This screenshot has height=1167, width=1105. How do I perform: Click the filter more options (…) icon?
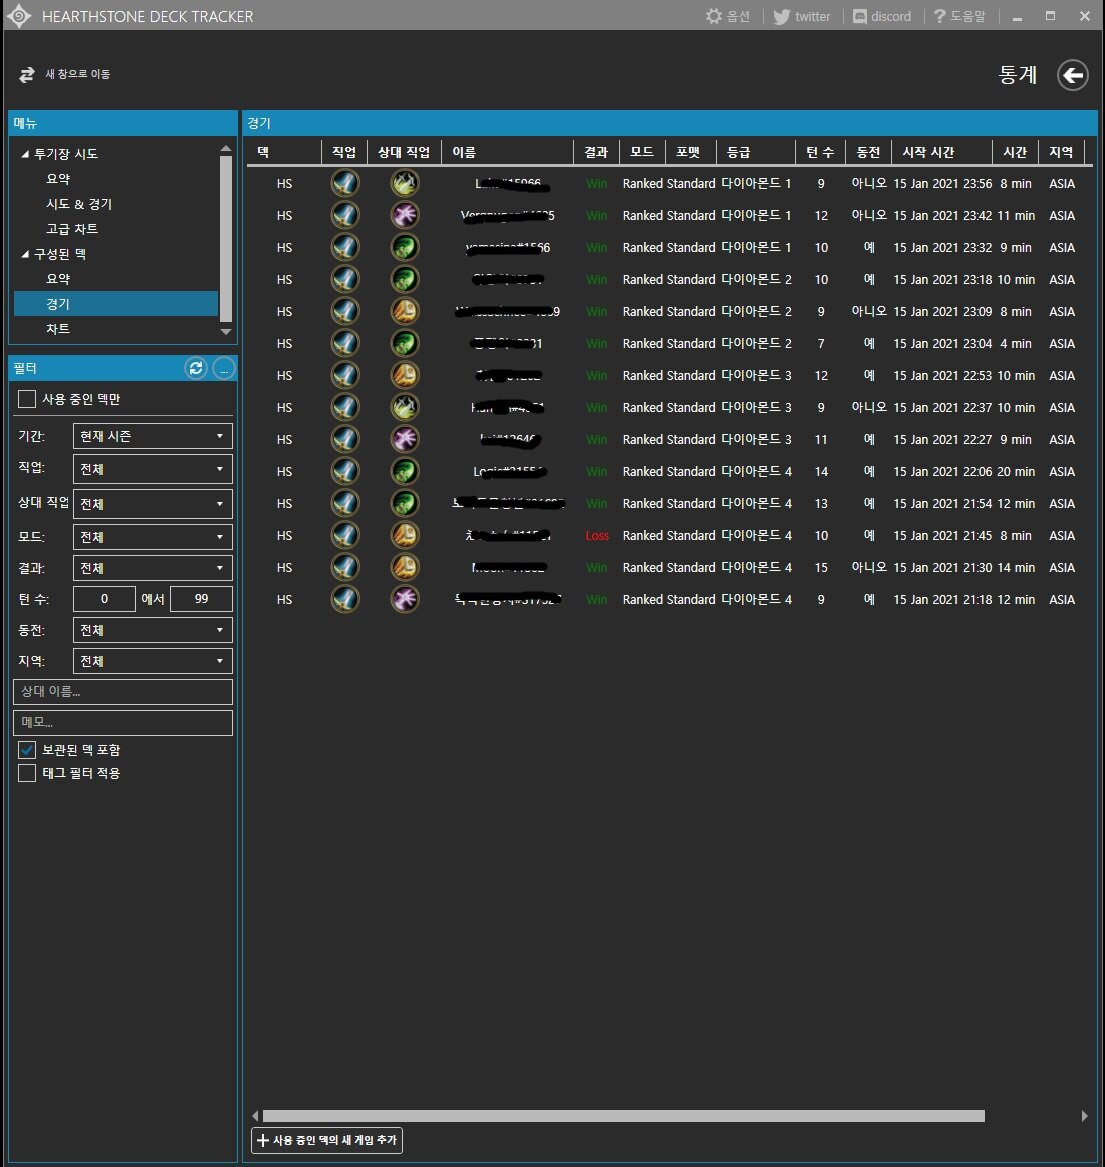224,368
